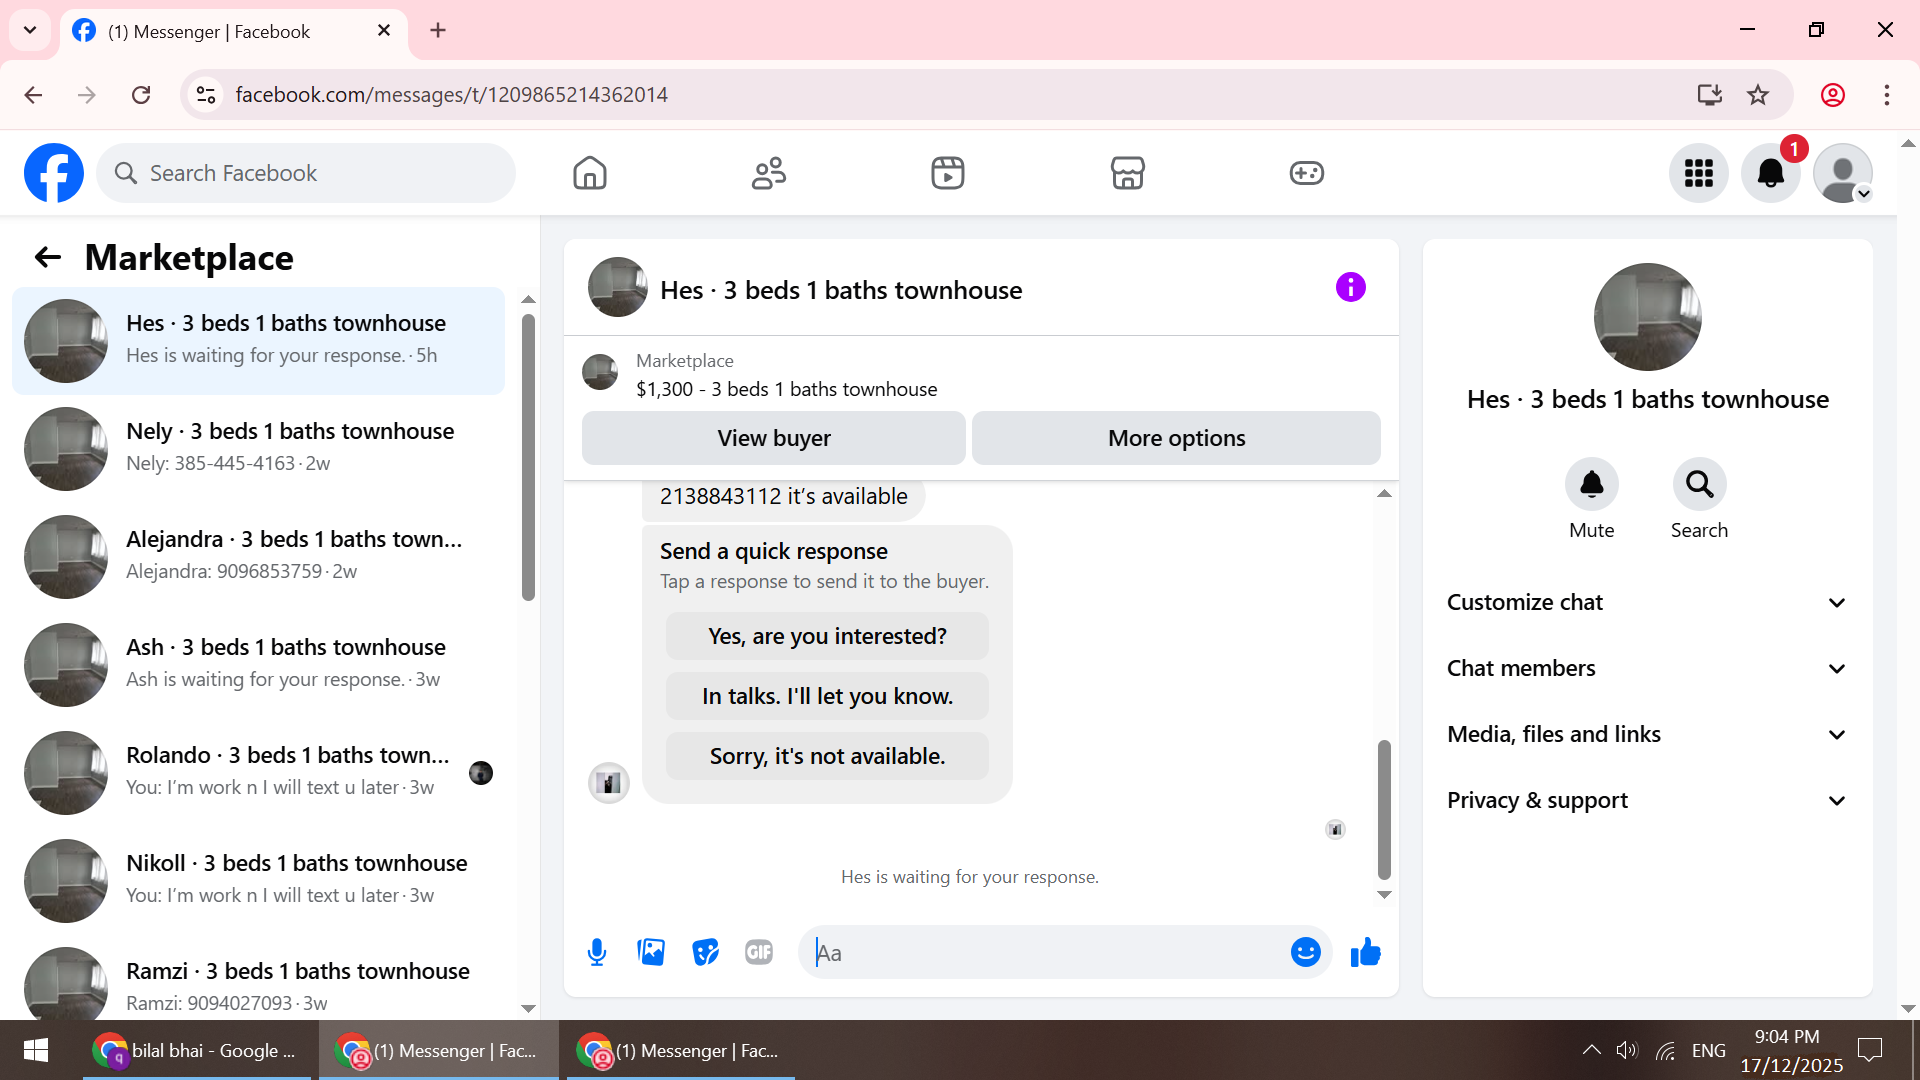Expand the Chat members section

1646,668
